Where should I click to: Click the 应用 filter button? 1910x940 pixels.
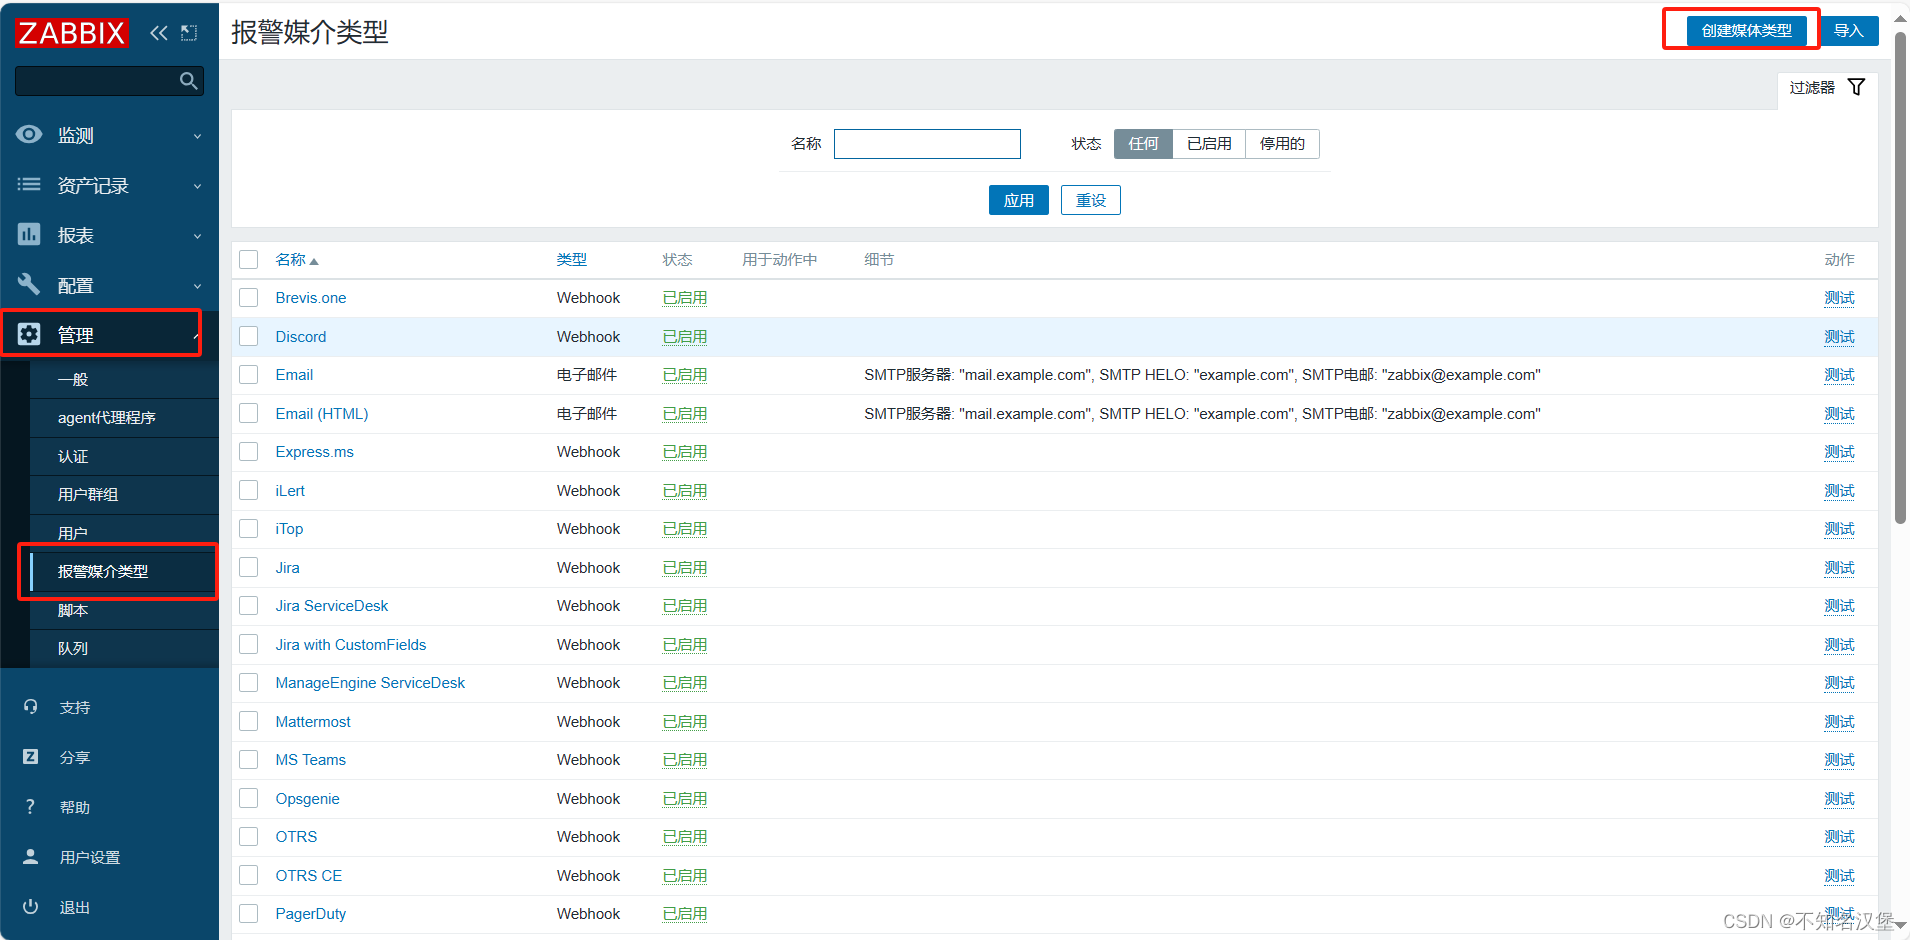pyautogui.click(x=1018, y=200)
